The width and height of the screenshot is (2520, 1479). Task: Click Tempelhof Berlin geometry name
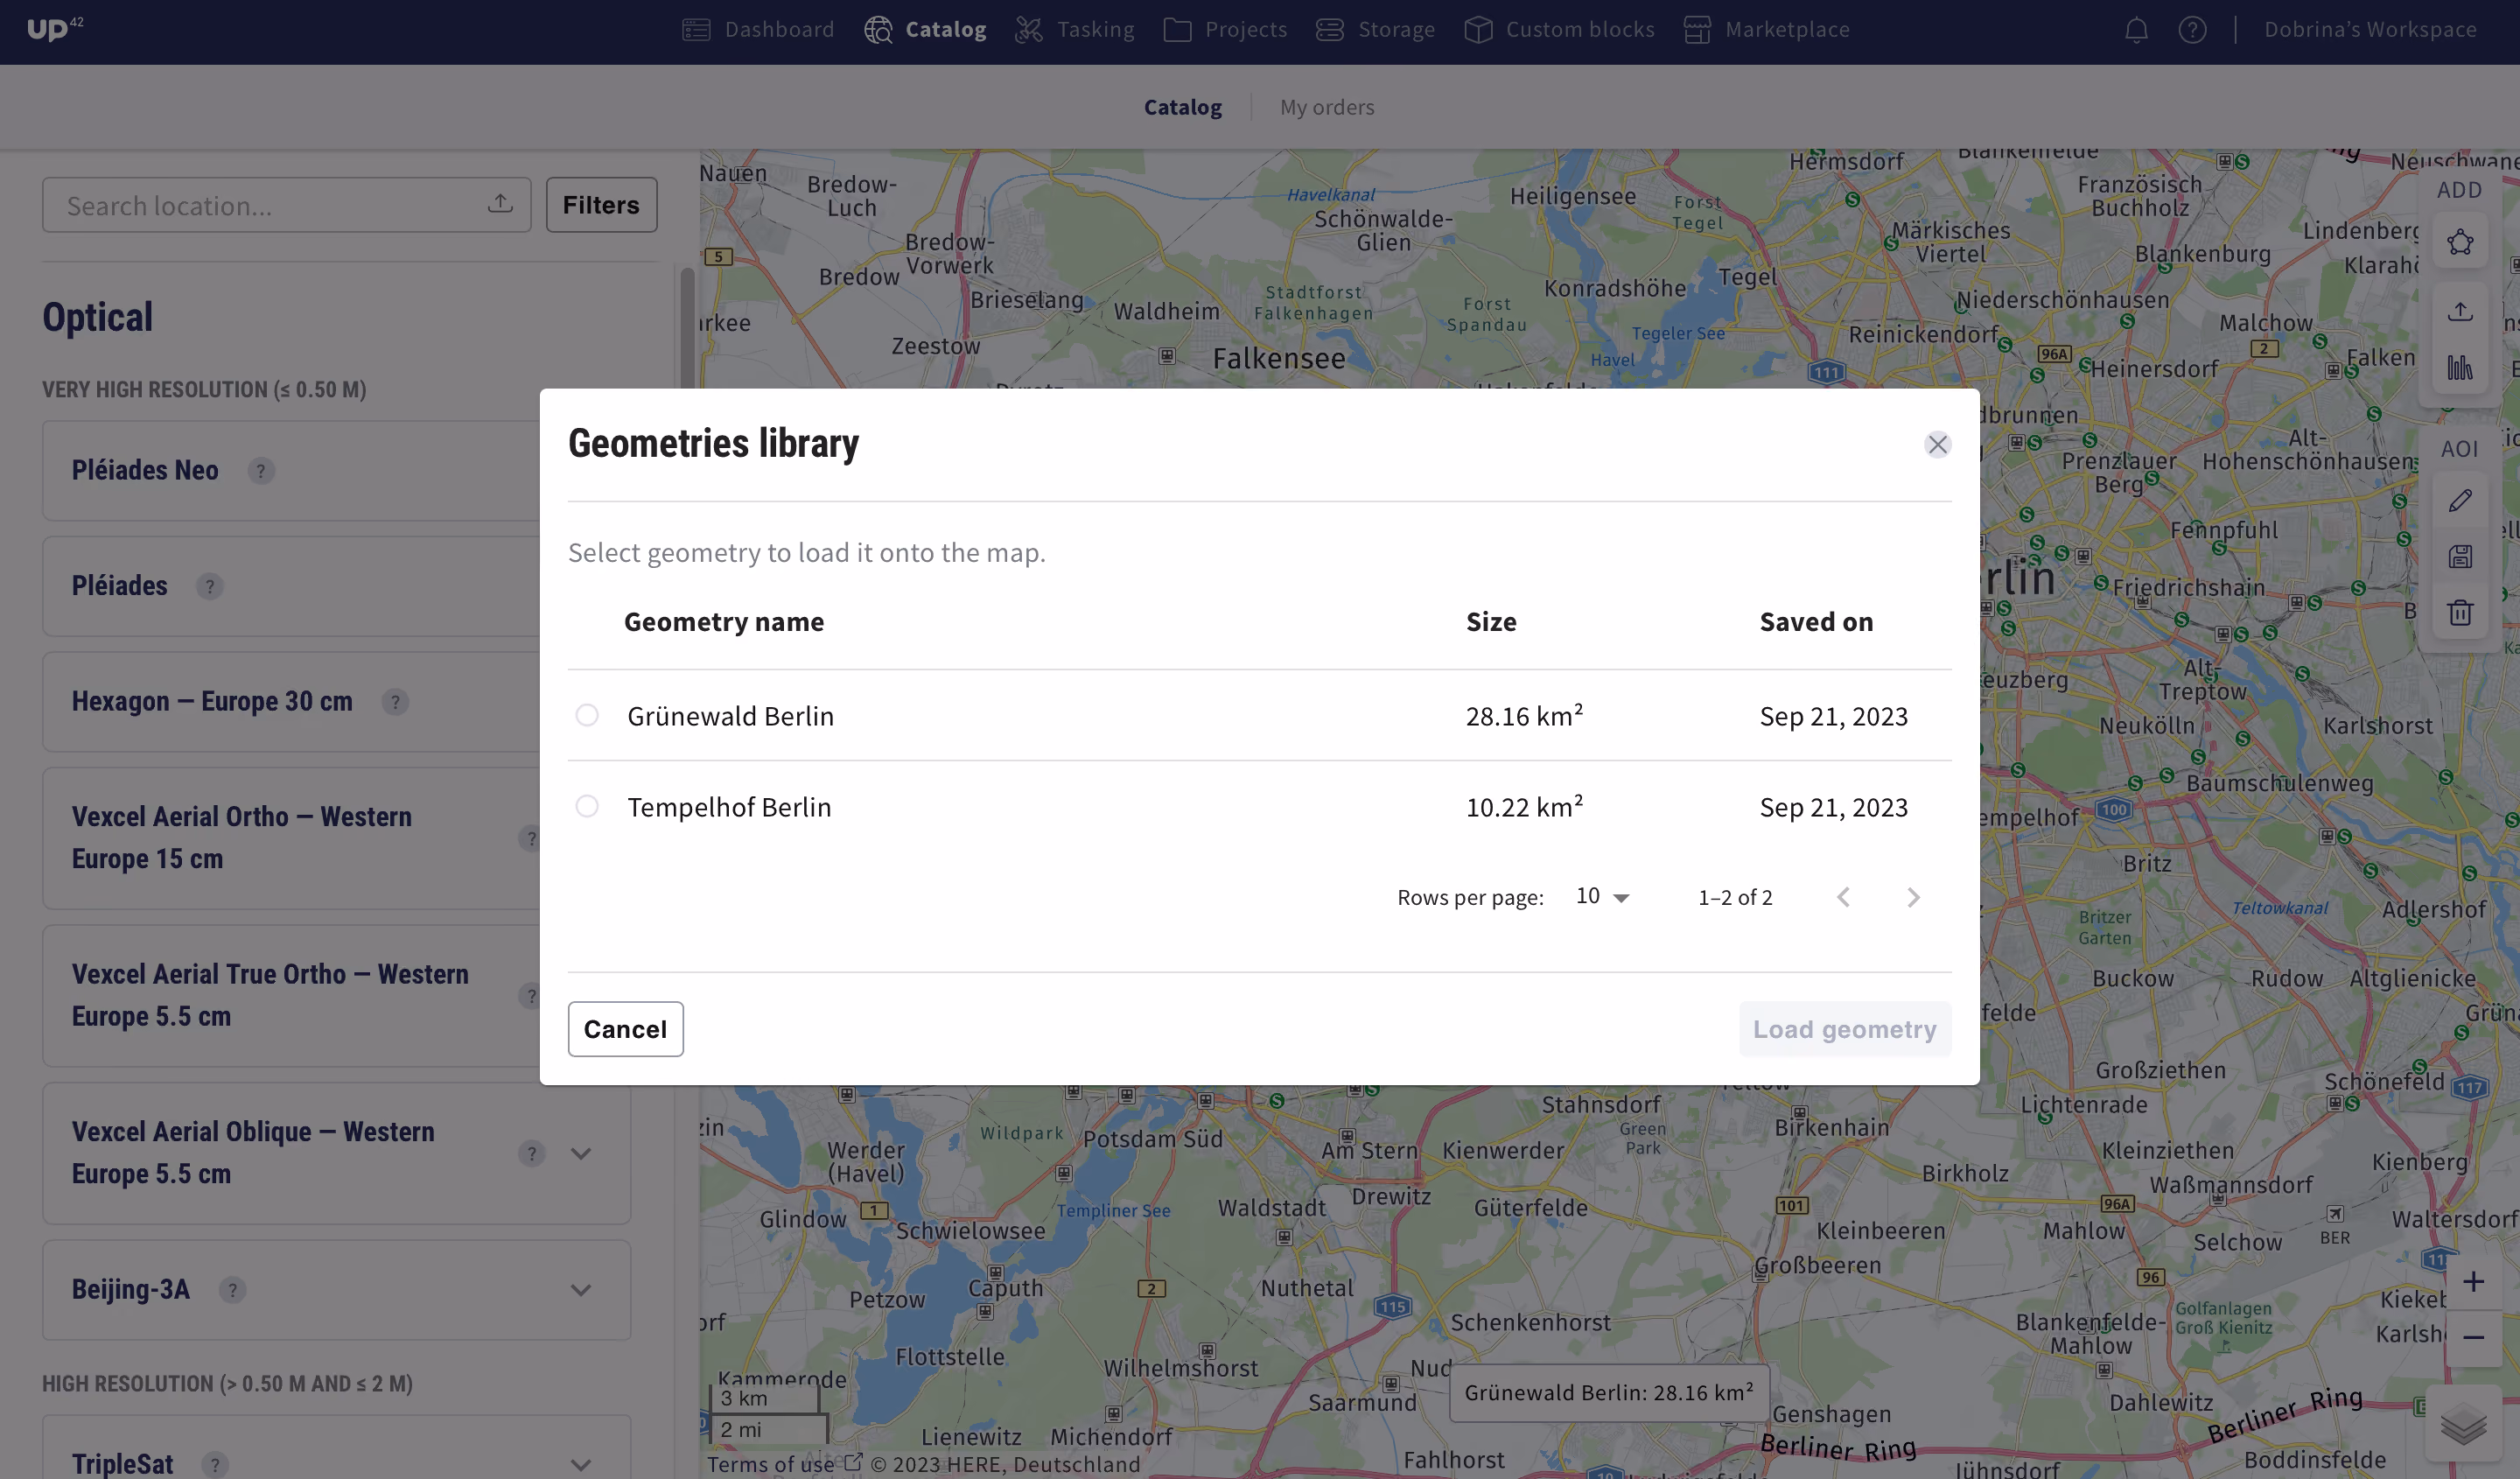coord(729,807)
